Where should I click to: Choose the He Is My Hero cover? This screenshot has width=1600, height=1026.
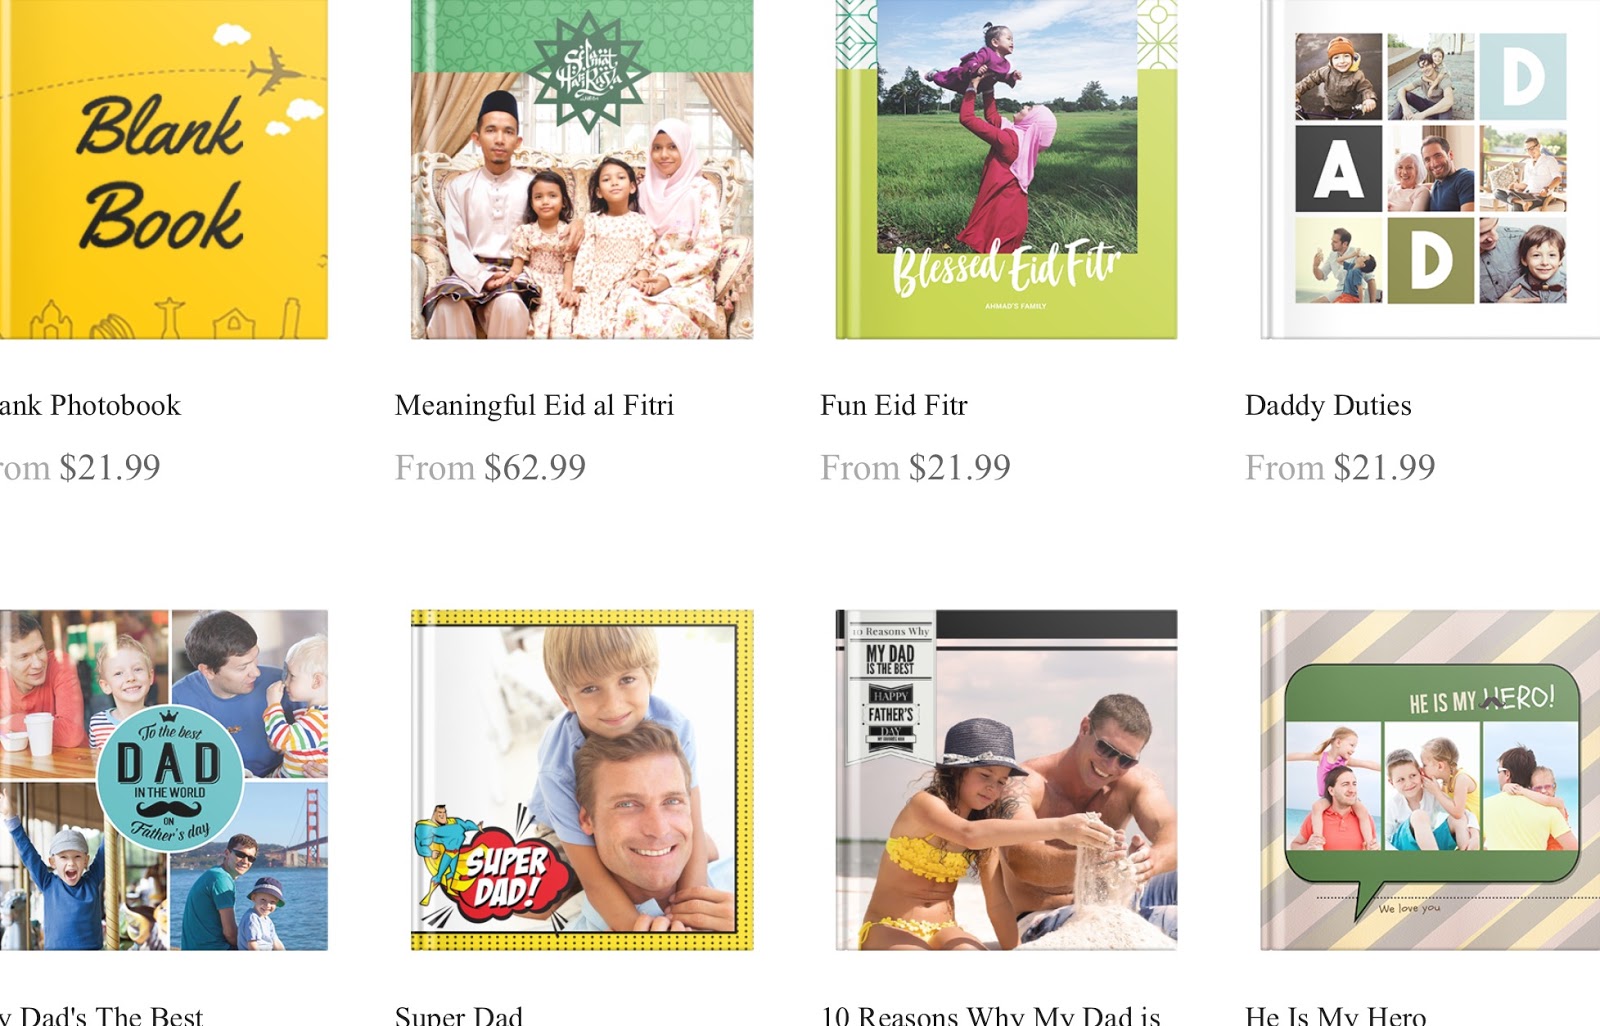1430,780
